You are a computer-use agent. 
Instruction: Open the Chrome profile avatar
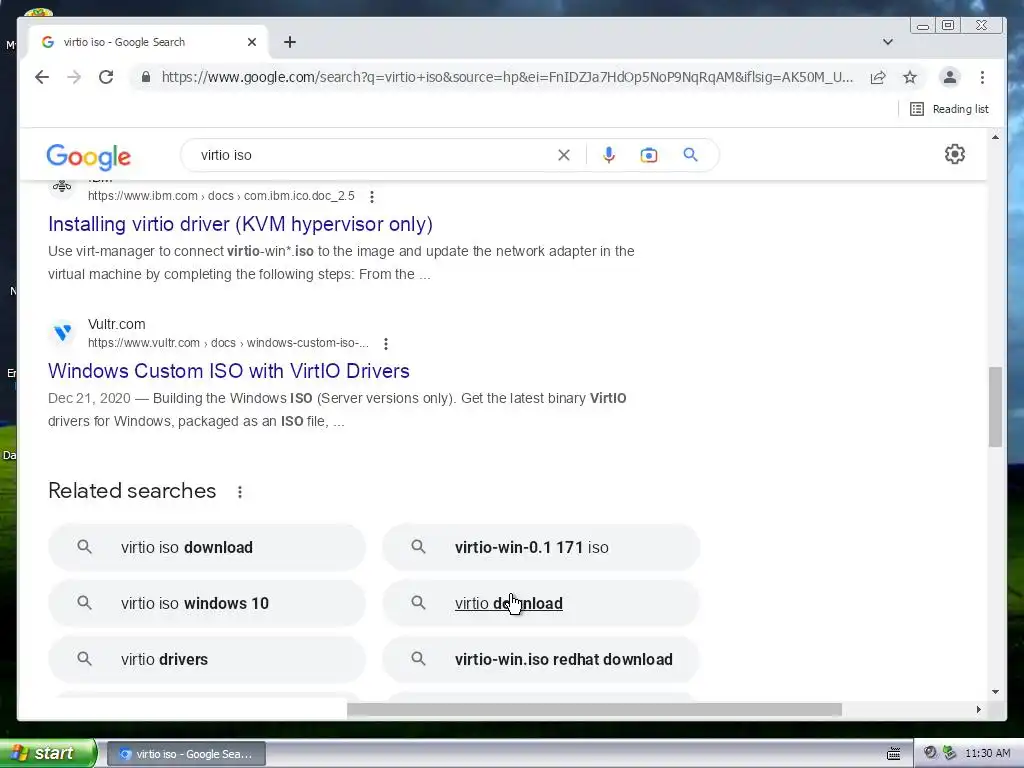950,77
